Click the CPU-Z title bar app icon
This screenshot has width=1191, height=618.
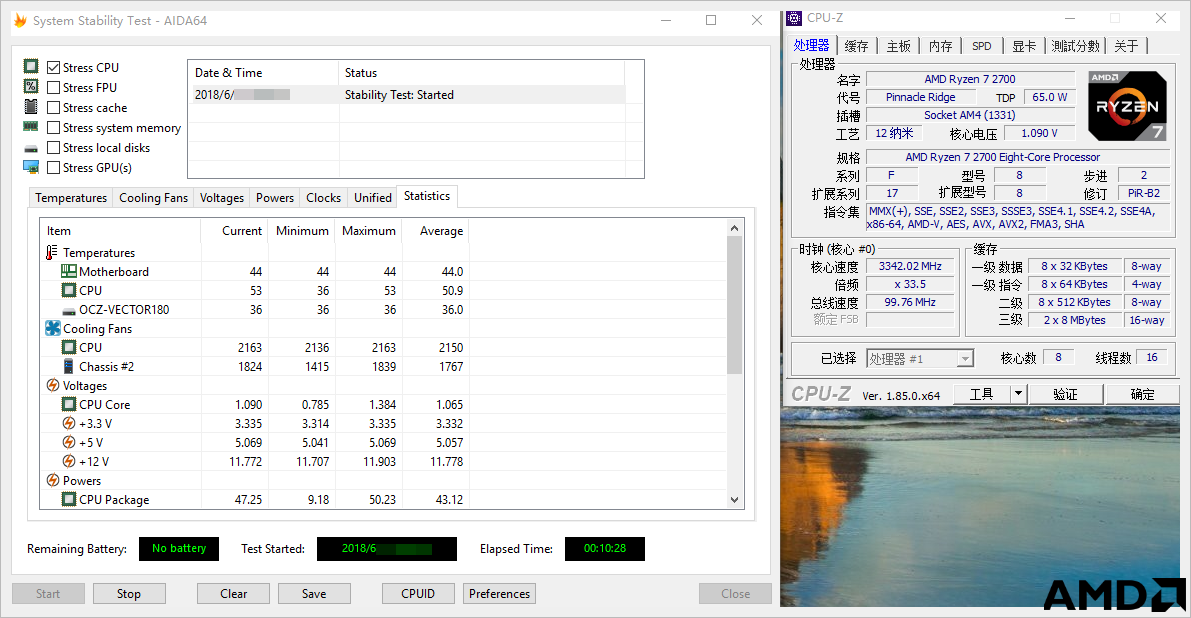[794, 18]
